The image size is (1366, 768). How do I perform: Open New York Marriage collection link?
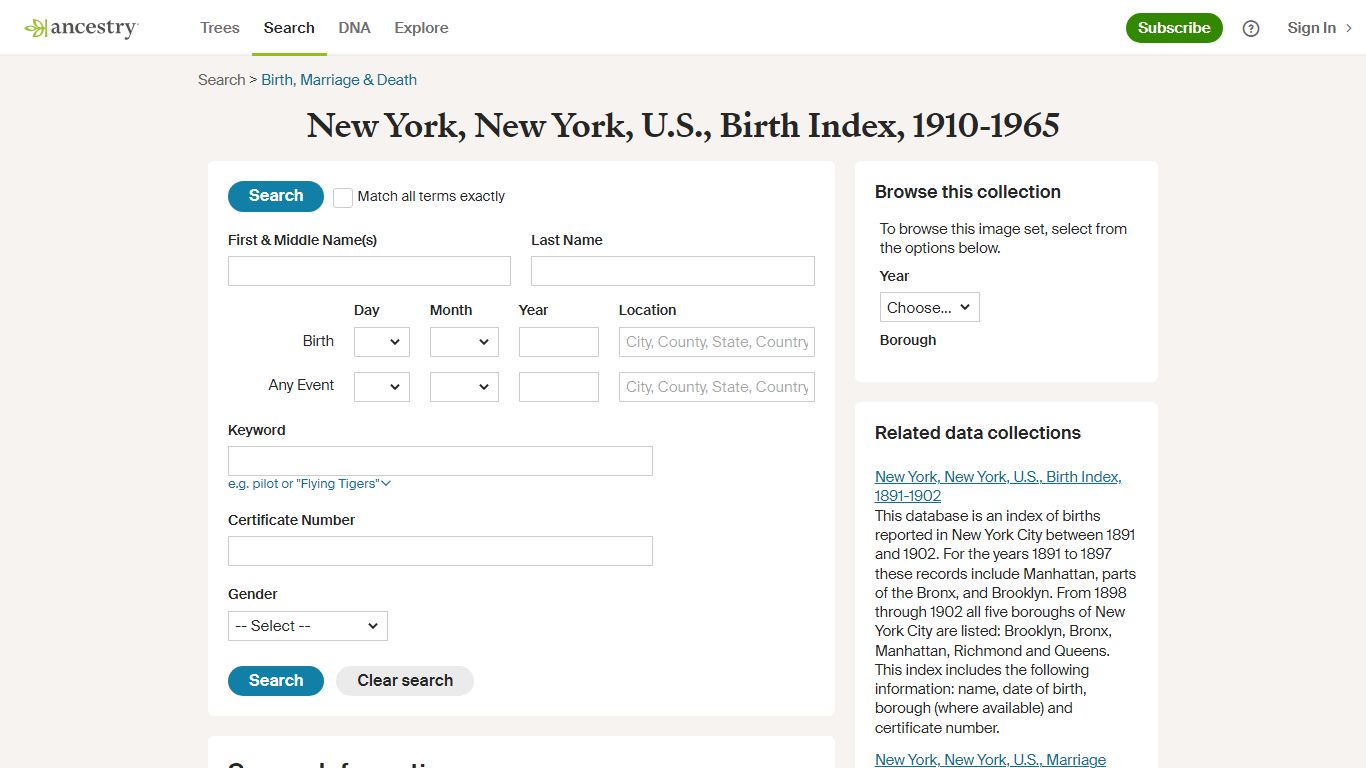(990, 760)
